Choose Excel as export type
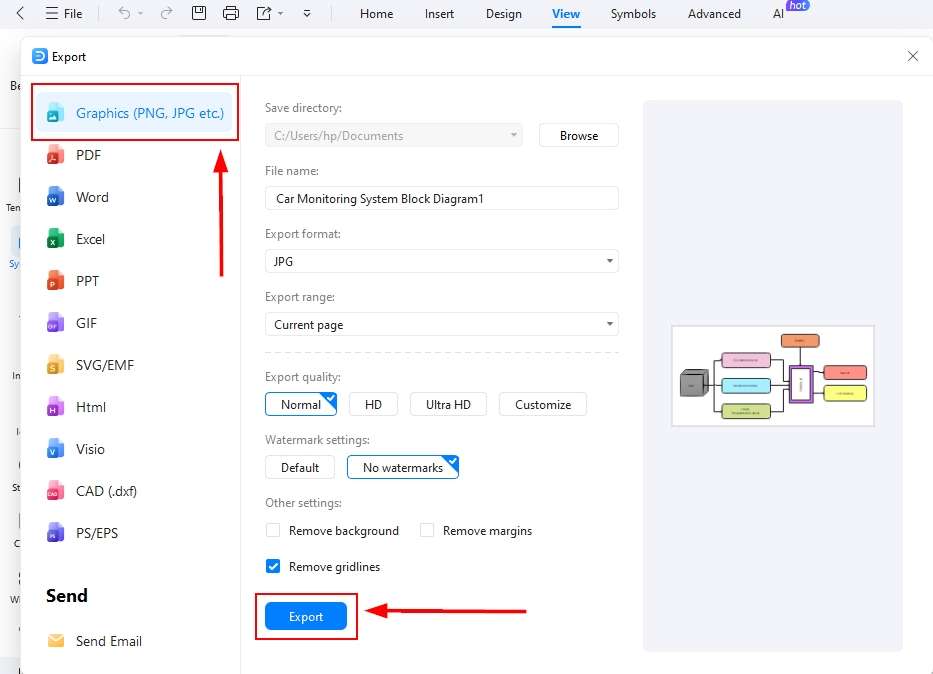Image resolution: width=933 pixels, height=674 pixels. pos(91,239)
